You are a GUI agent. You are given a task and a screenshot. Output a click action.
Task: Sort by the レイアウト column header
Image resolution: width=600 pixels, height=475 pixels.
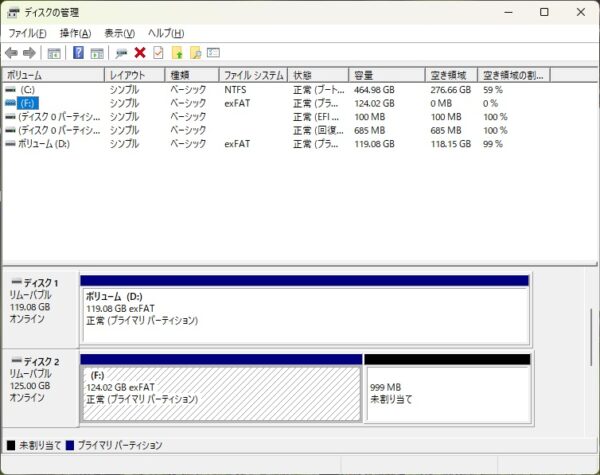click(x=134, y=75)
